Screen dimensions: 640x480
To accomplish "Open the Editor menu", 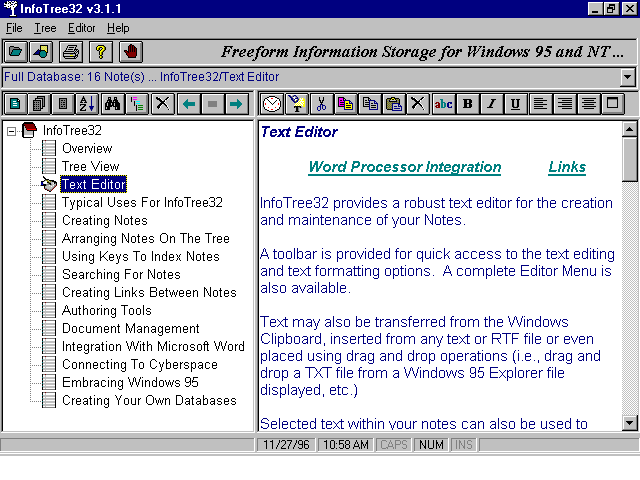I will point(82,28).
